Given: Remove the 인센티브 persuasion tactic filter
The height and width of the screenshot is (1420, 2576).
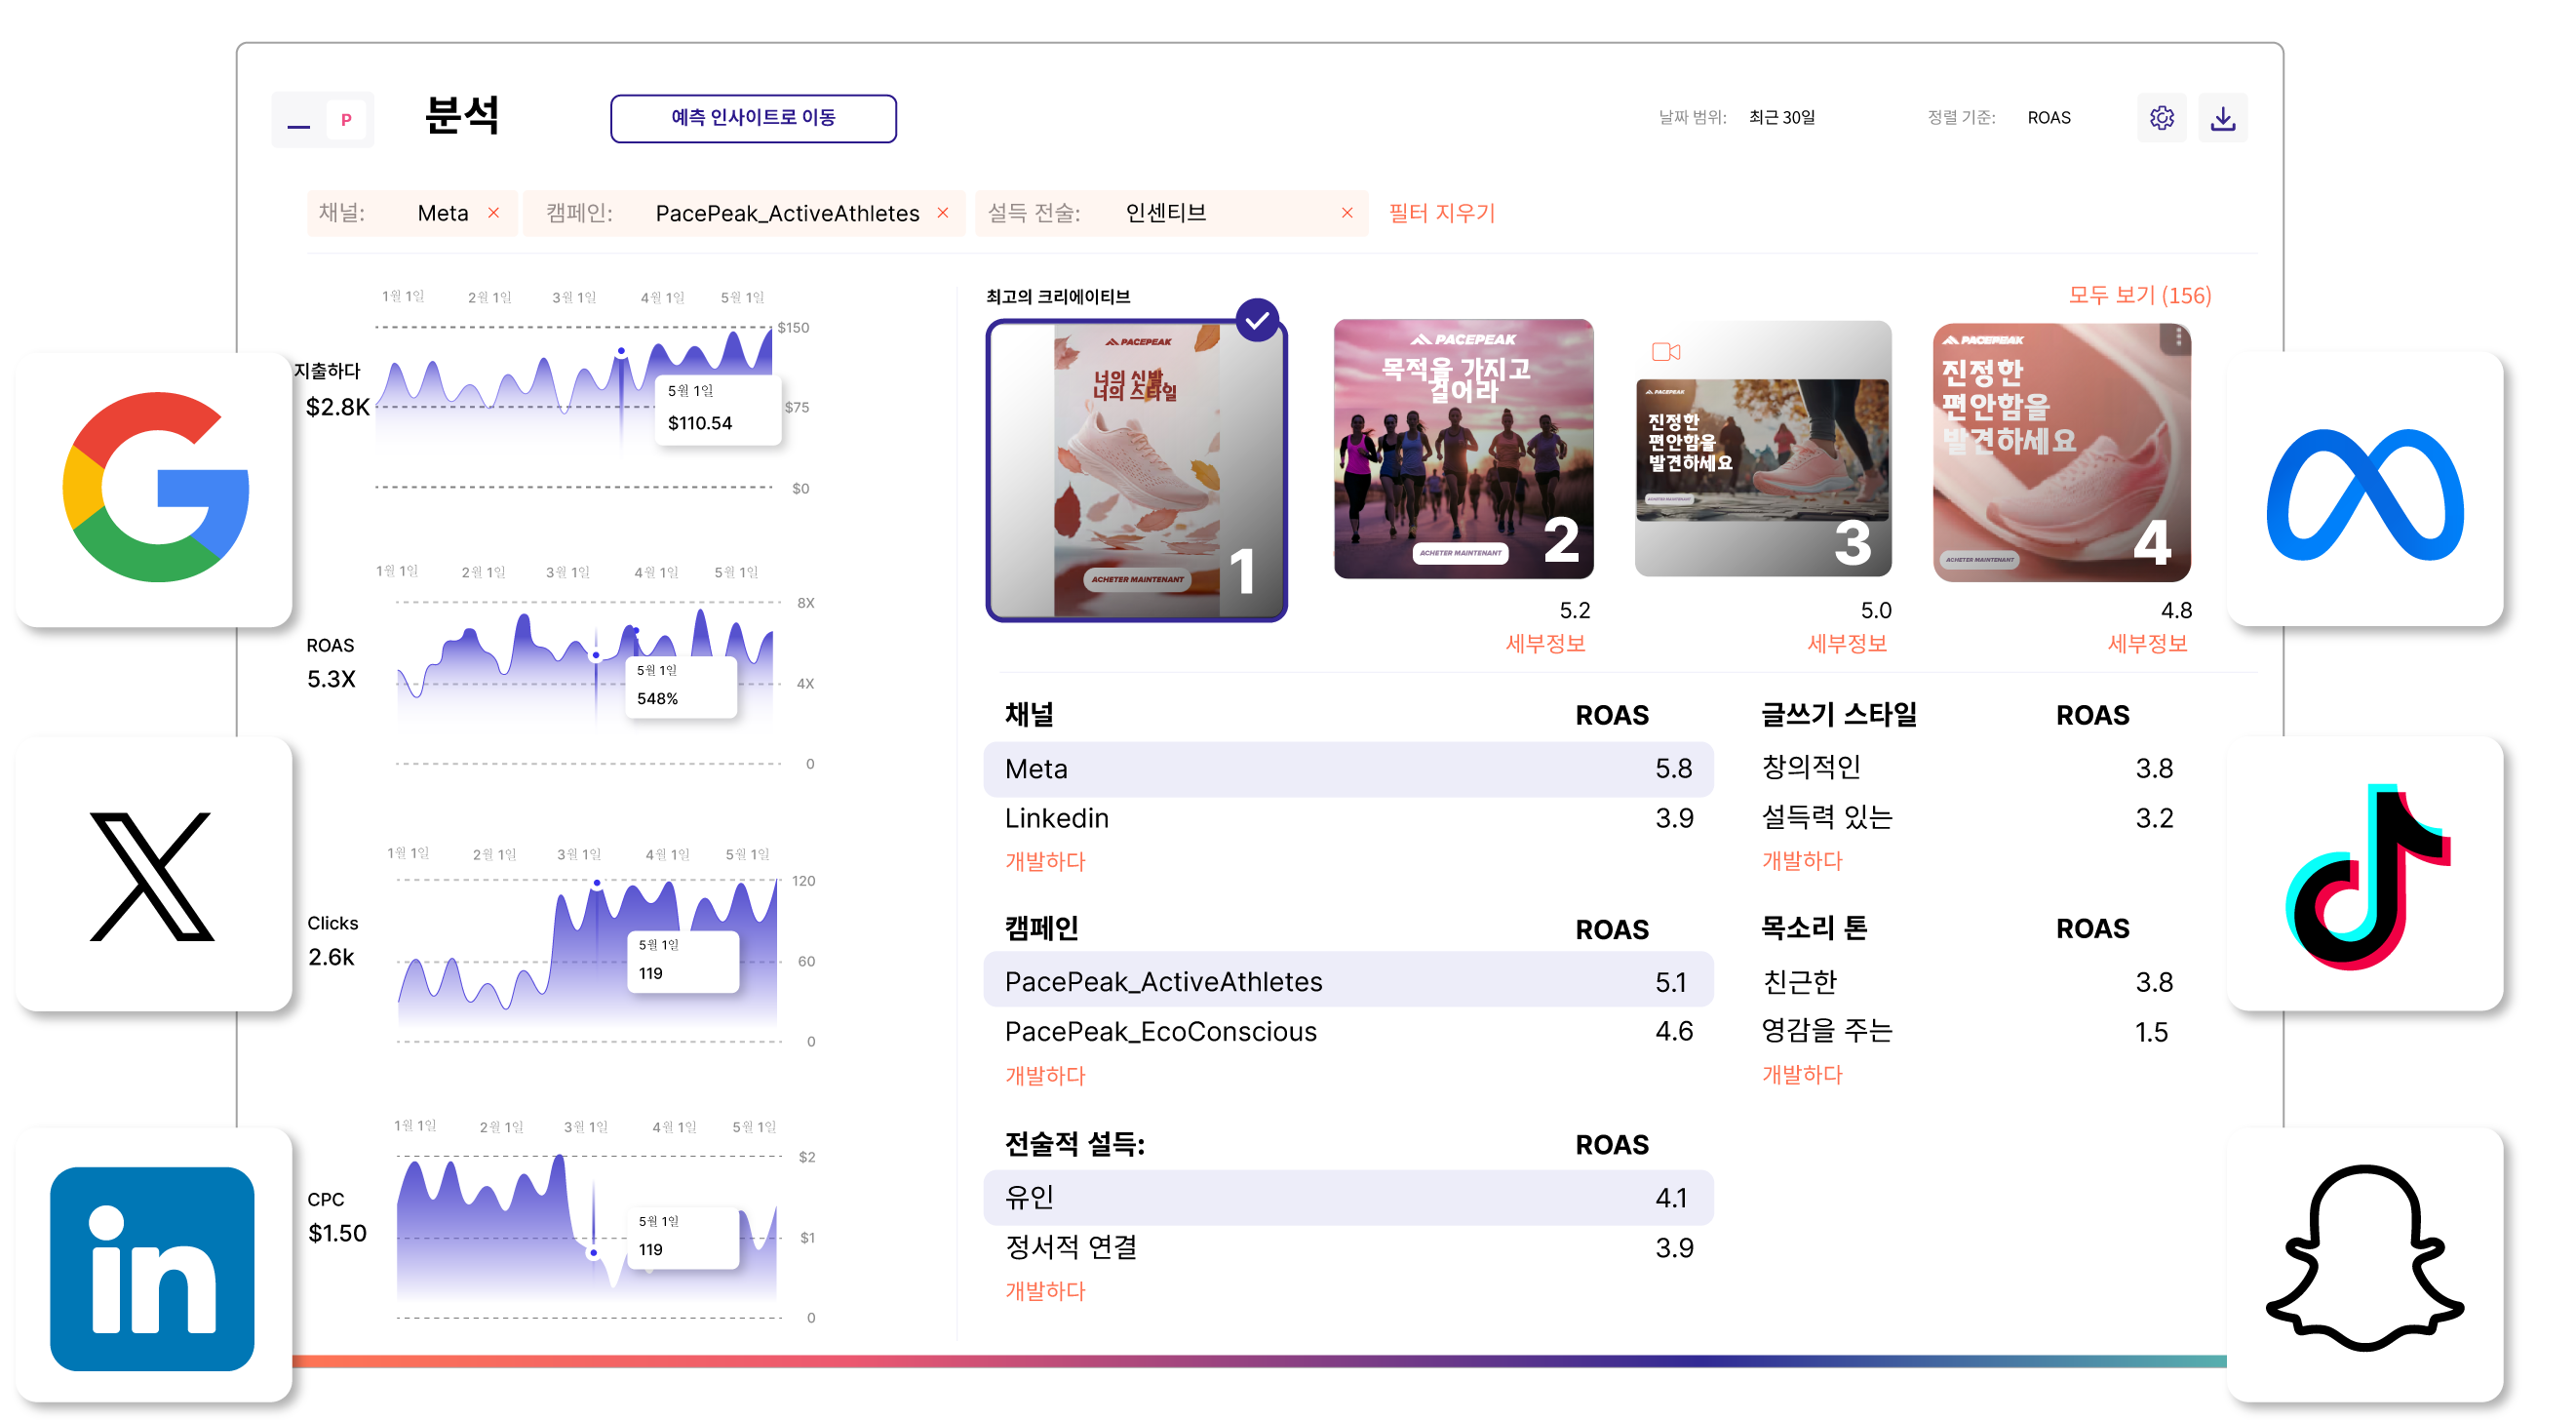Looking at the screenshot, I should (x=1347, y=213).
